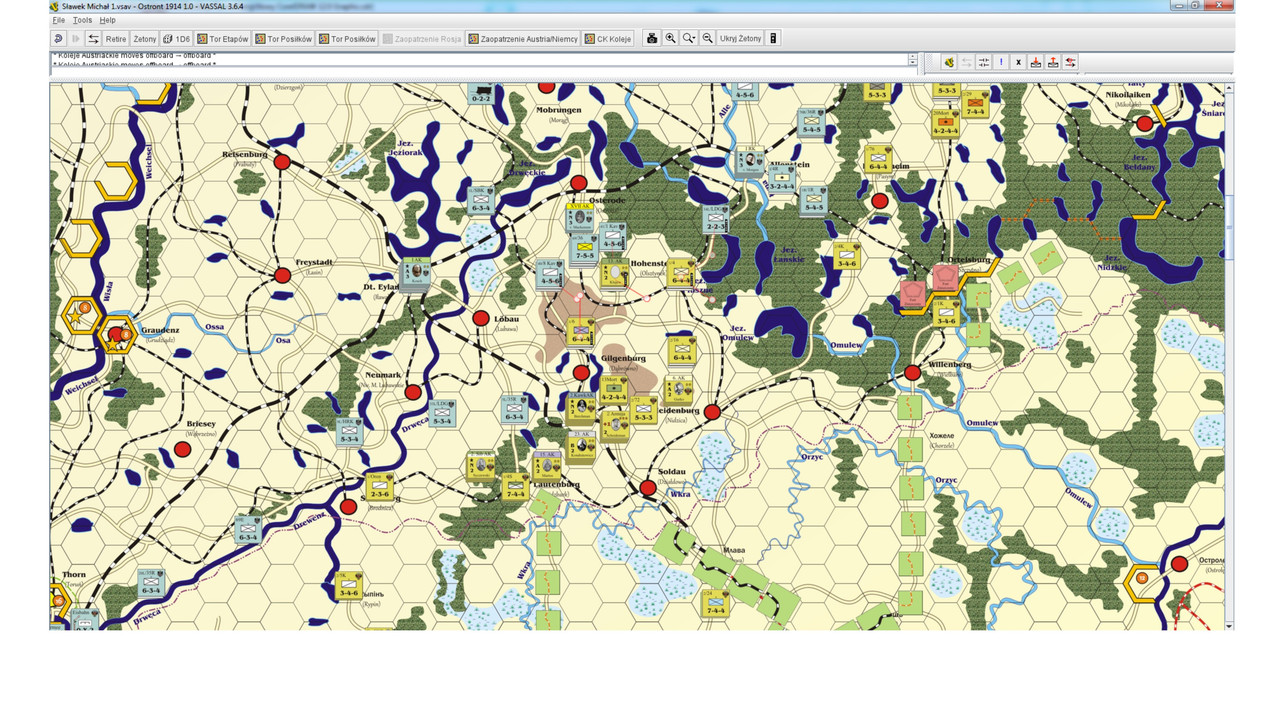Click the map snapshot camera icon
The width and height of the screenshot is (1280, 709).
pyautogui.click(x=652, y=39)
